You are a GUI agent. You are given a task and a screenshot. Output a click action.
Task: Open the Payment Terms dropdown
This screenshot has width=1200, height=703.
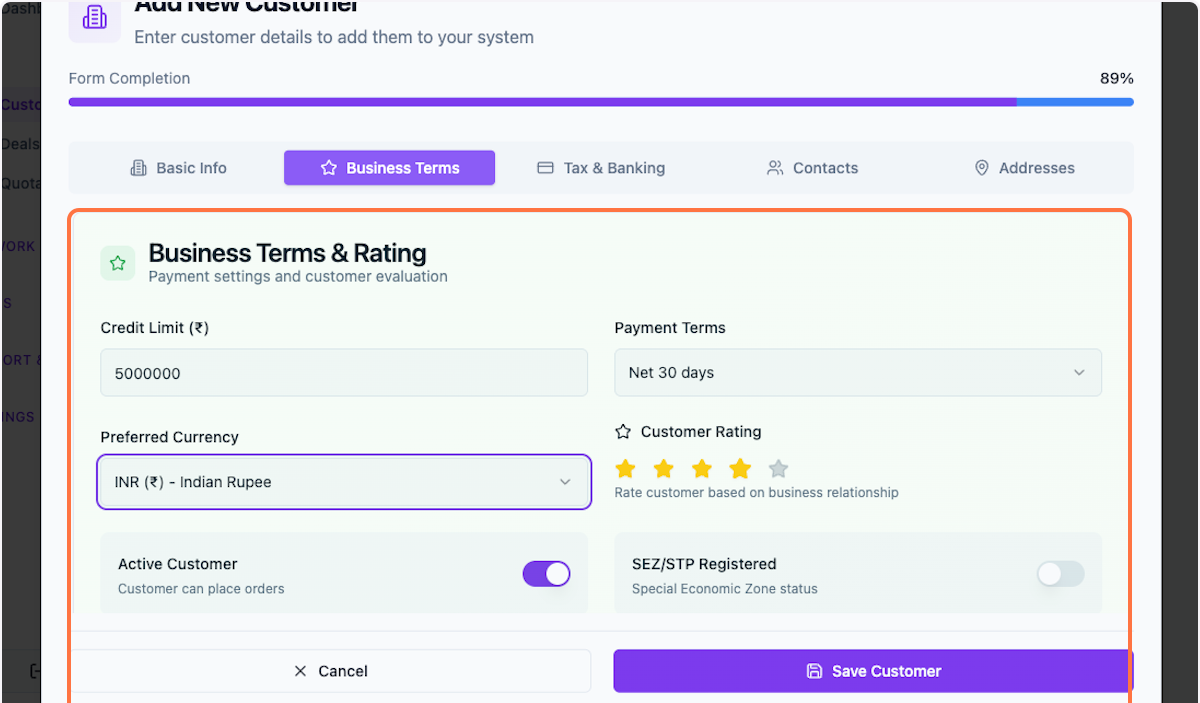click(857, 373)
